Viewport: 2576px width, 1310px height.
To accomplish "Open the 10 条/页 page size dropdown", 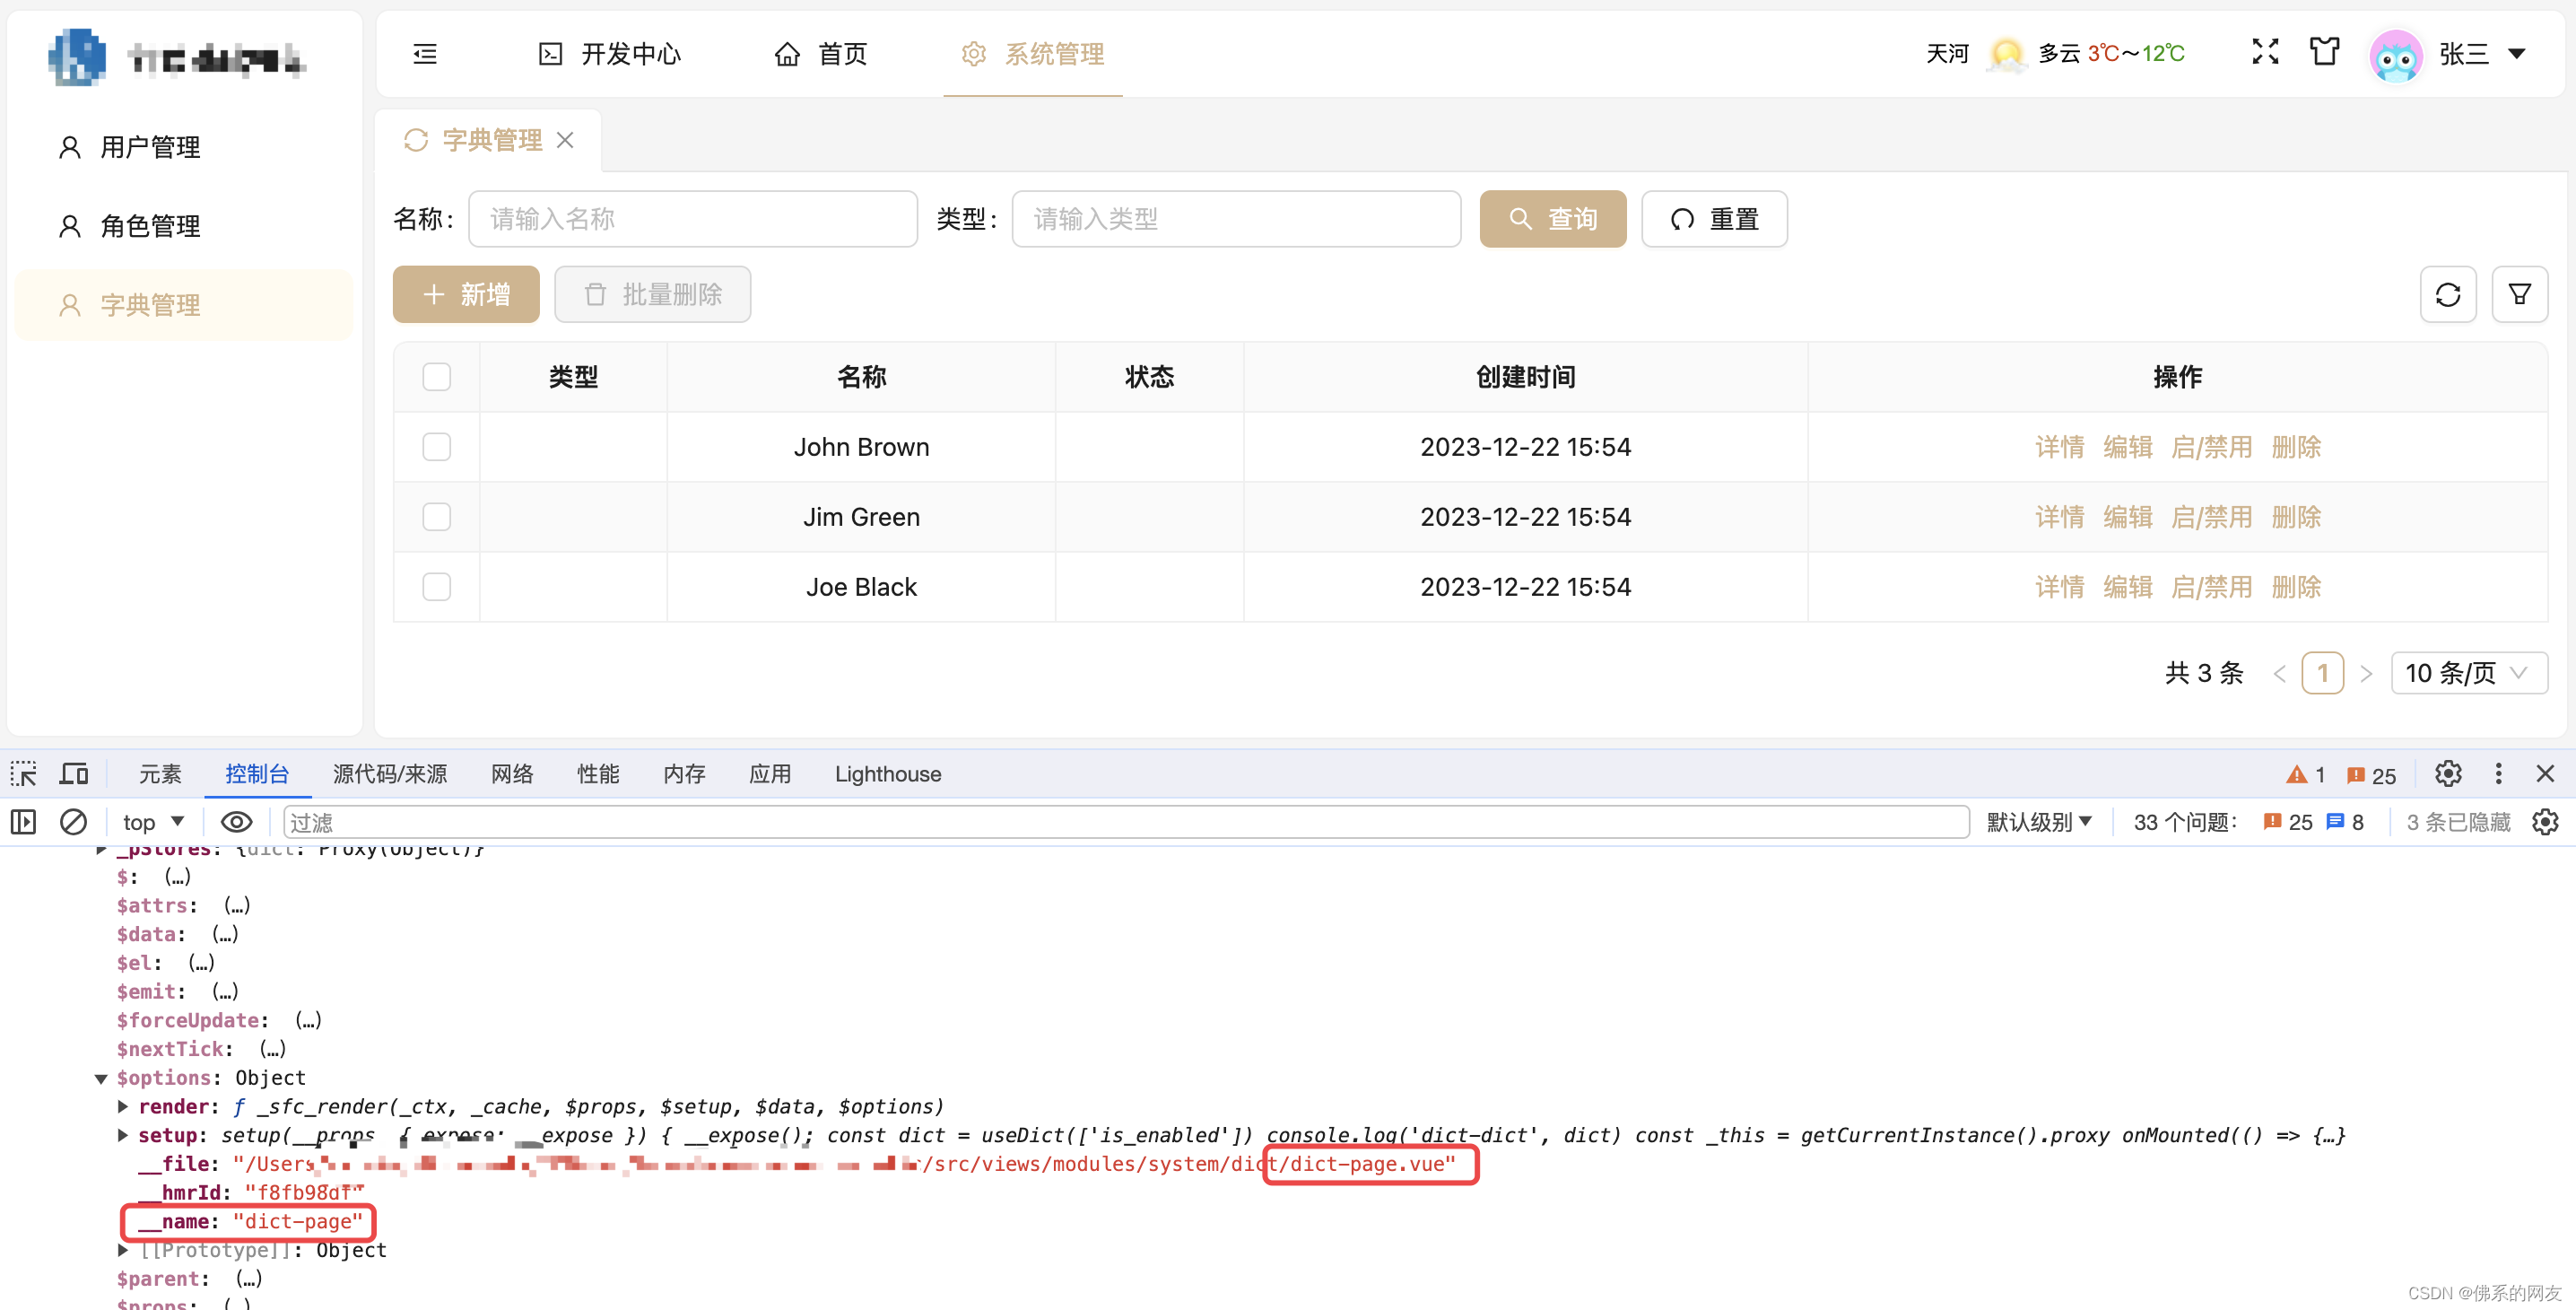I will [x=2467, y=673].
